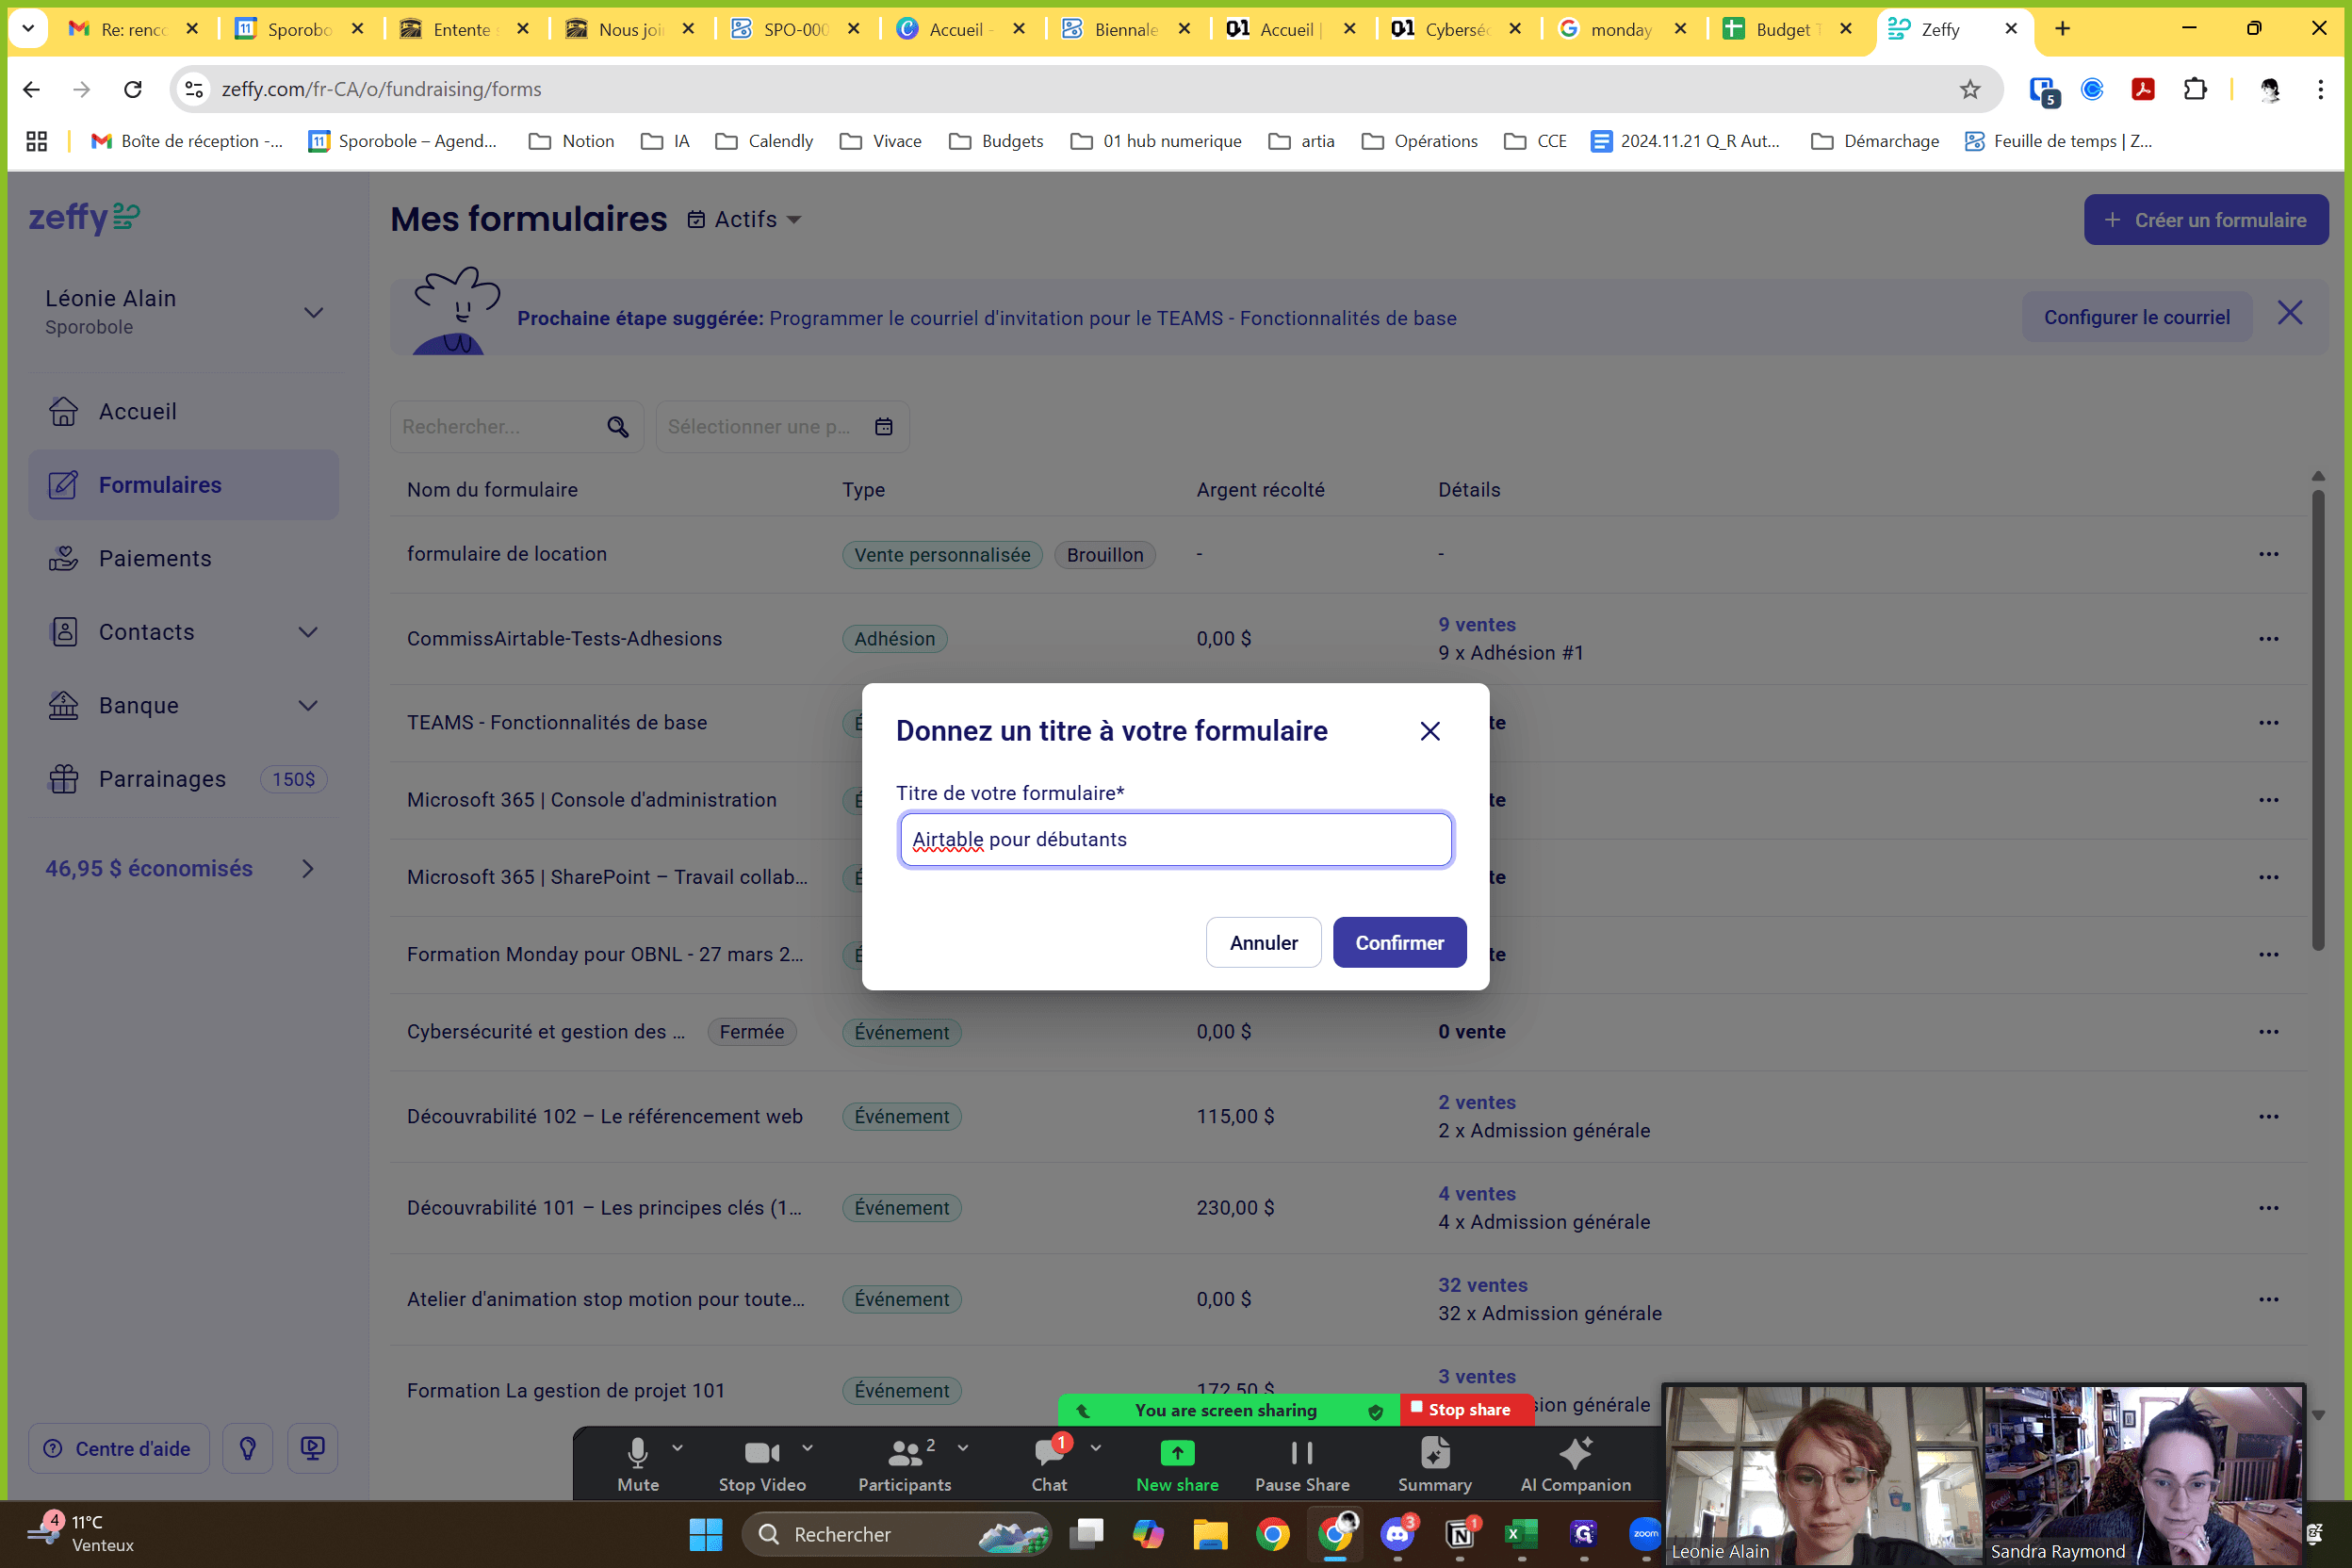This screenshot has height=1568, width=2352.
Task: Expand the options arrow next to Participants
Action: tap(963, 1447)
